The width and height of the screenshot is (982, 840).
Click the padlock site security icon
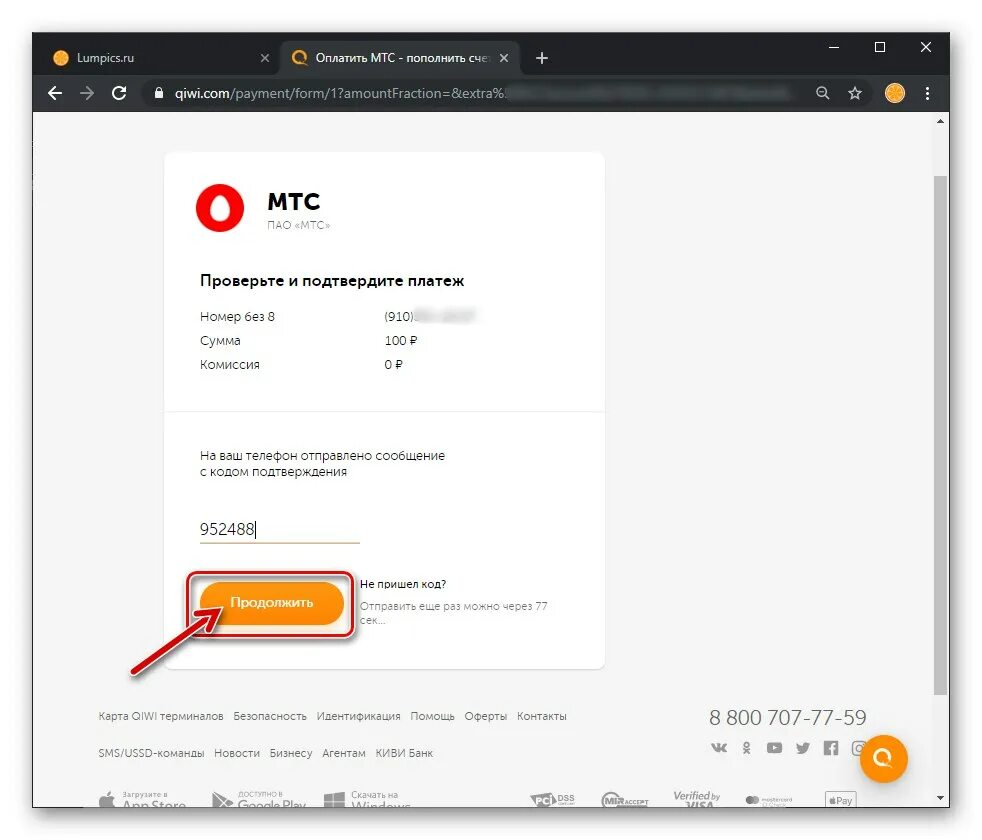pos(158,93)
